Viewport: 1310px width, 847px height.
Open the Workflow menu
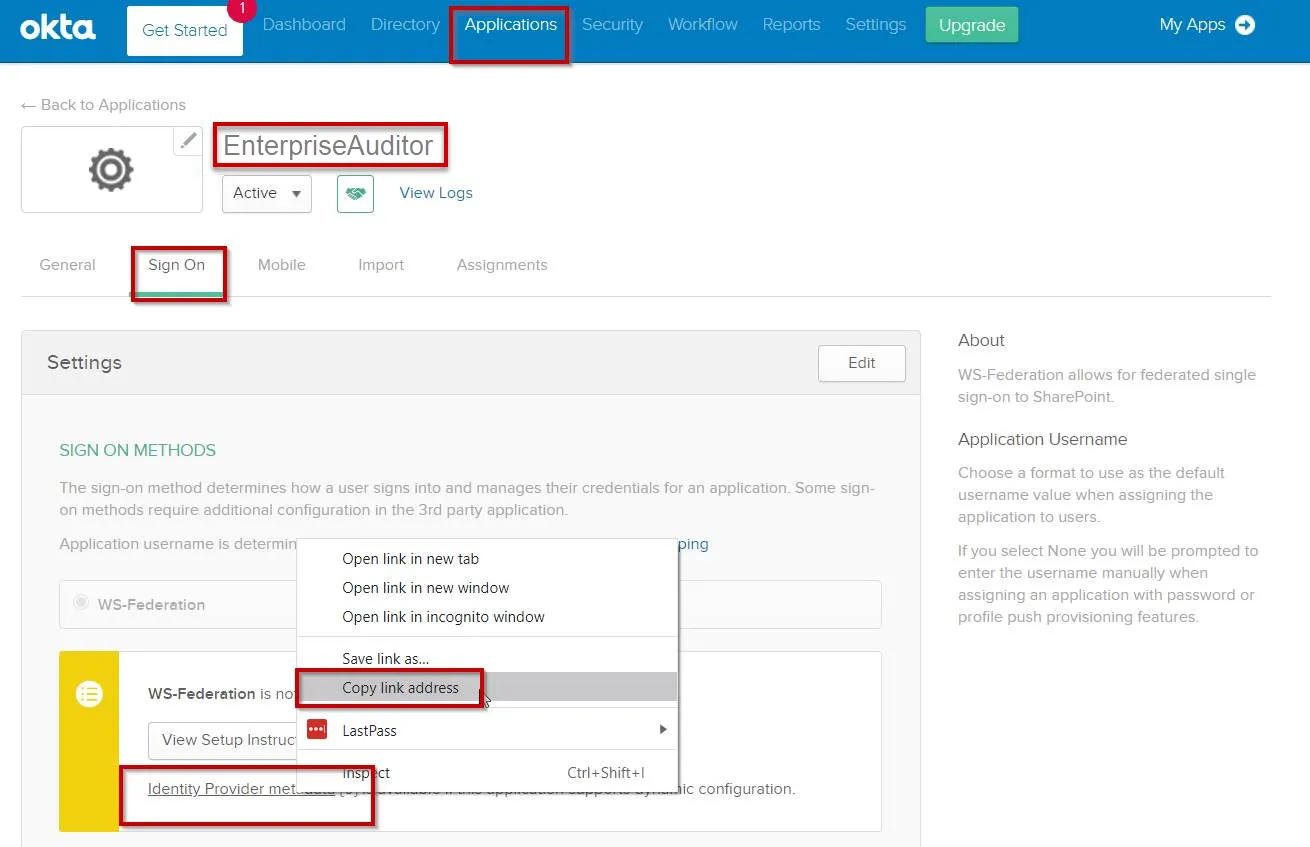[703, 25]
